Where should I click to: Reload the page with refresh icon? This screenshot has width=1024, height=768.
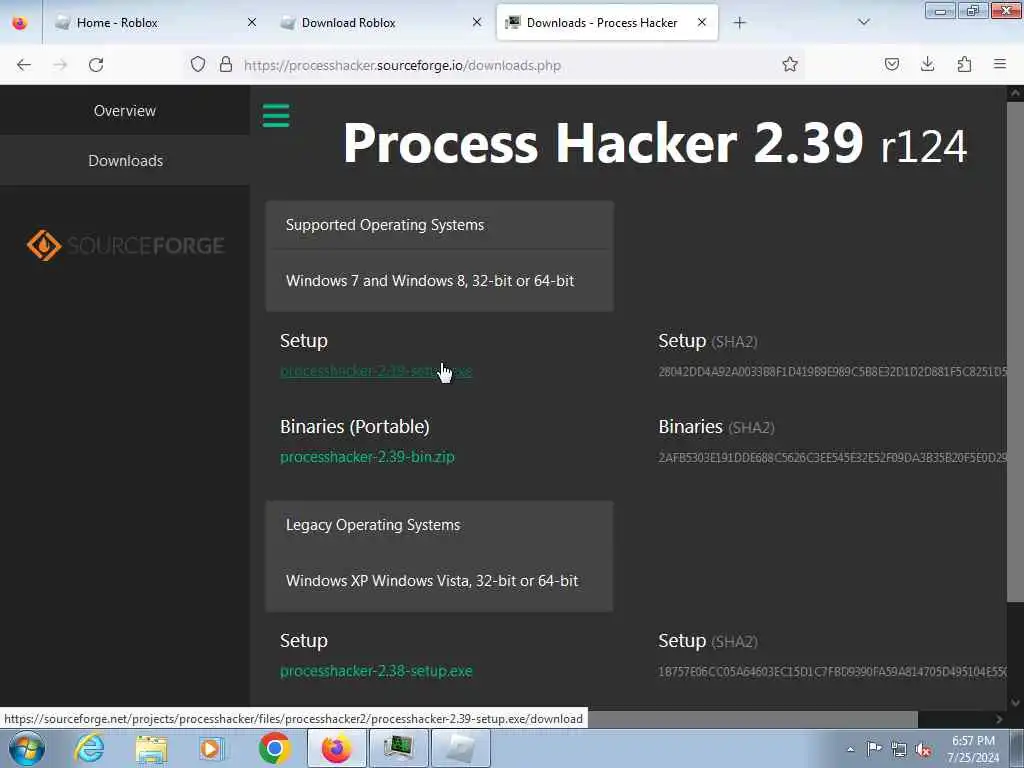click(96, 65)
